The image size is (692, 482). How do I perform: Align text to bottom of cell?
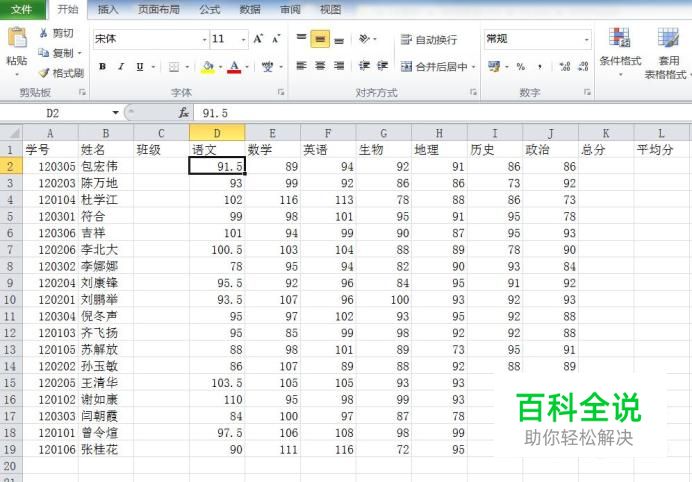(x=339, y=39)
